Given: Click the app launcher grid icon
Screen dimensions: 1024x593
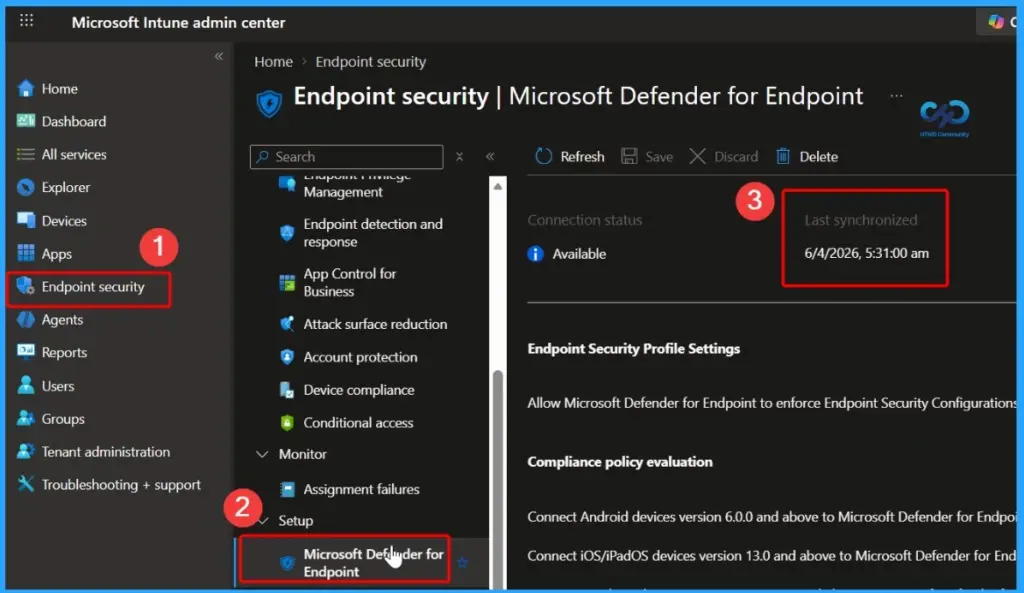Looking at the screenshot, I should [x=26, y=21].
